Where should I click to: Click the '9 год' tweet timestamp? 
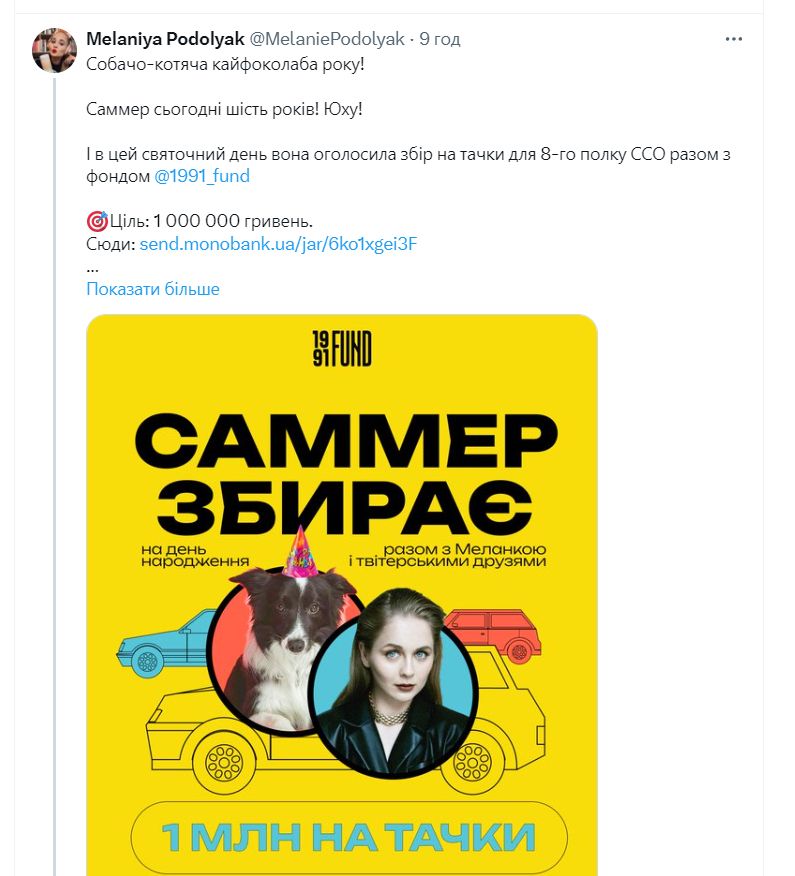point(440,39)
